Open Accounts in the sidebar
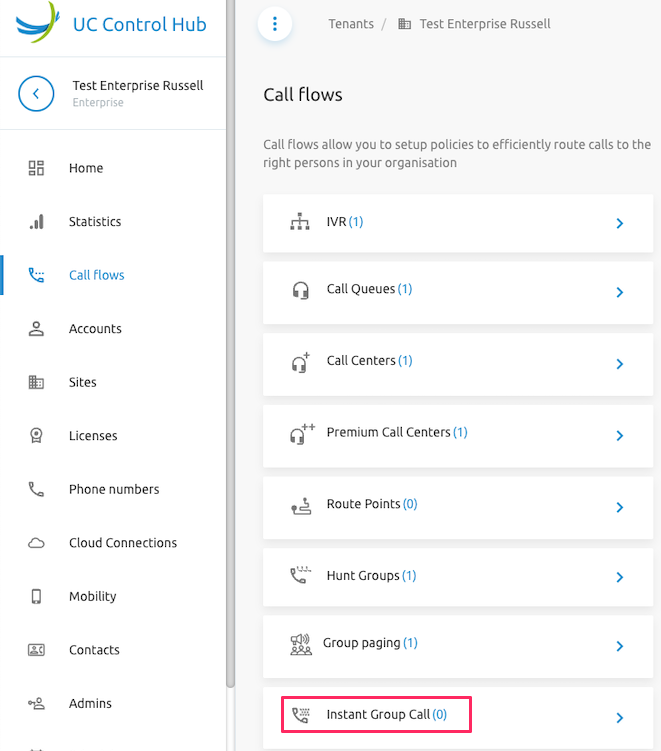 click(95, 329)
